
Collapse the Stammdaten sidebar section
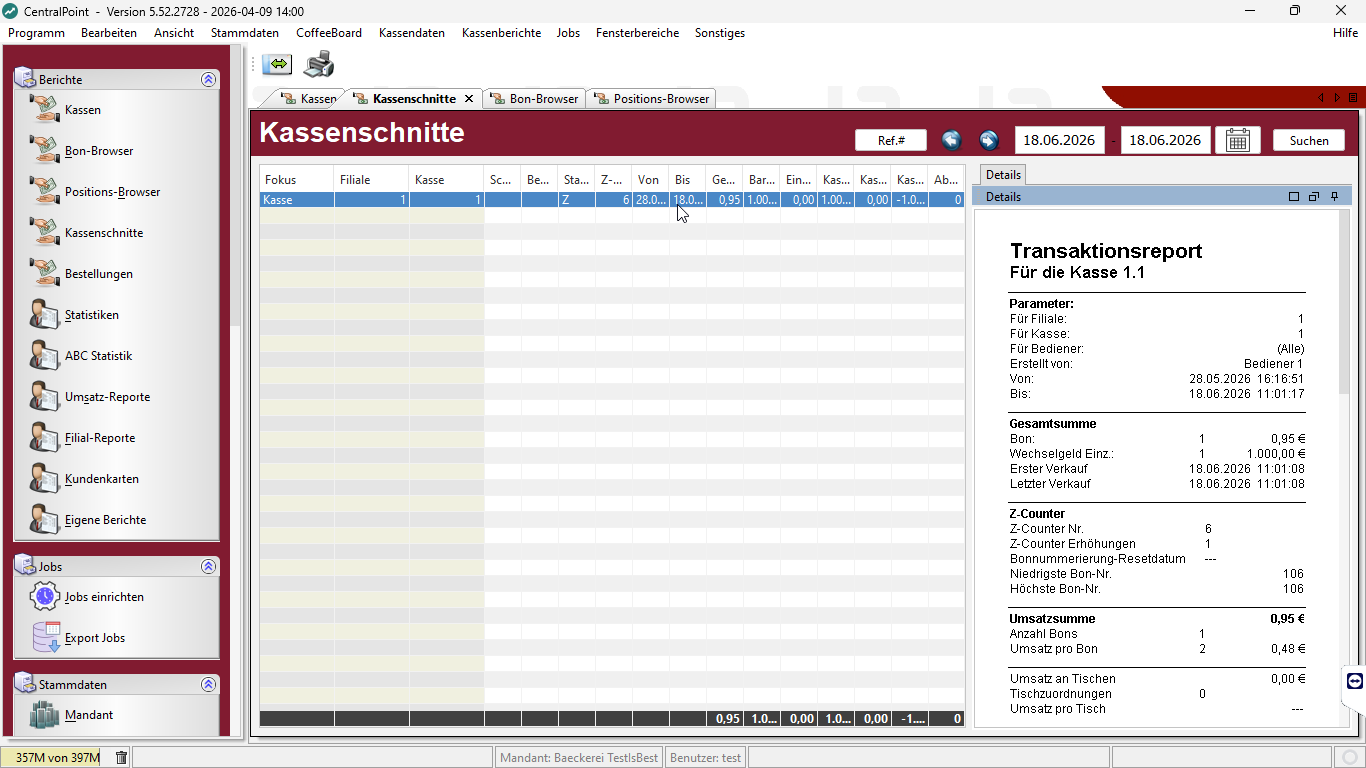coord(208,684)
